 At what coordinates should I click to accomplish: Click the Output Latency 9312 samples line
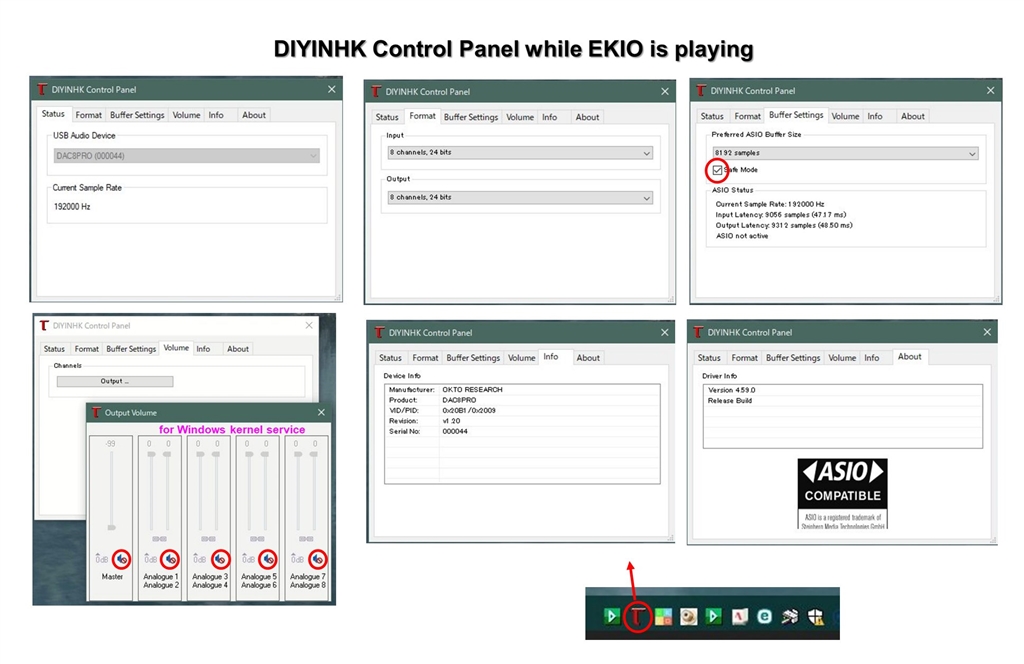point(784,225)
